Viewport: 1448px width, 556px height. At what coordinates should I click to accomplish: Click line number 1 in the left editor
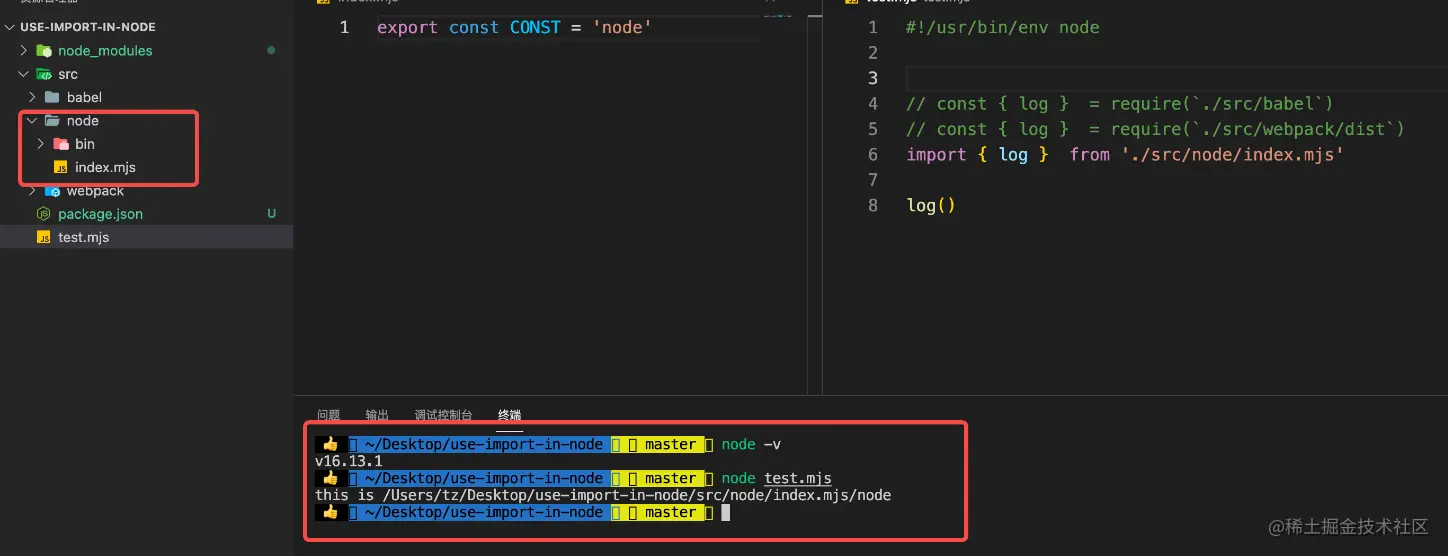[x=344, y=27]
